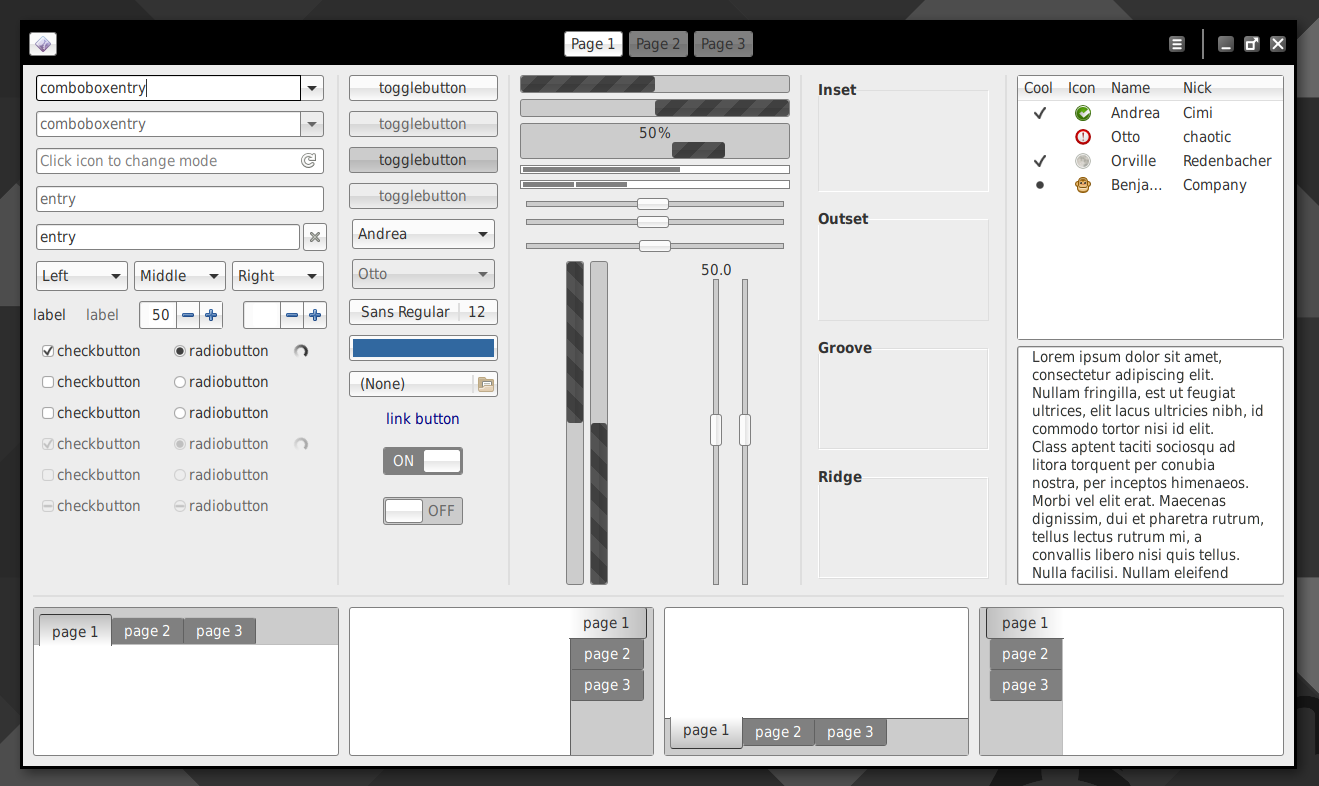Toggle the Cool checkmark for Andrea
Image resolution: width=1319 pixels, height=786 pixels.
[1040, 113]
